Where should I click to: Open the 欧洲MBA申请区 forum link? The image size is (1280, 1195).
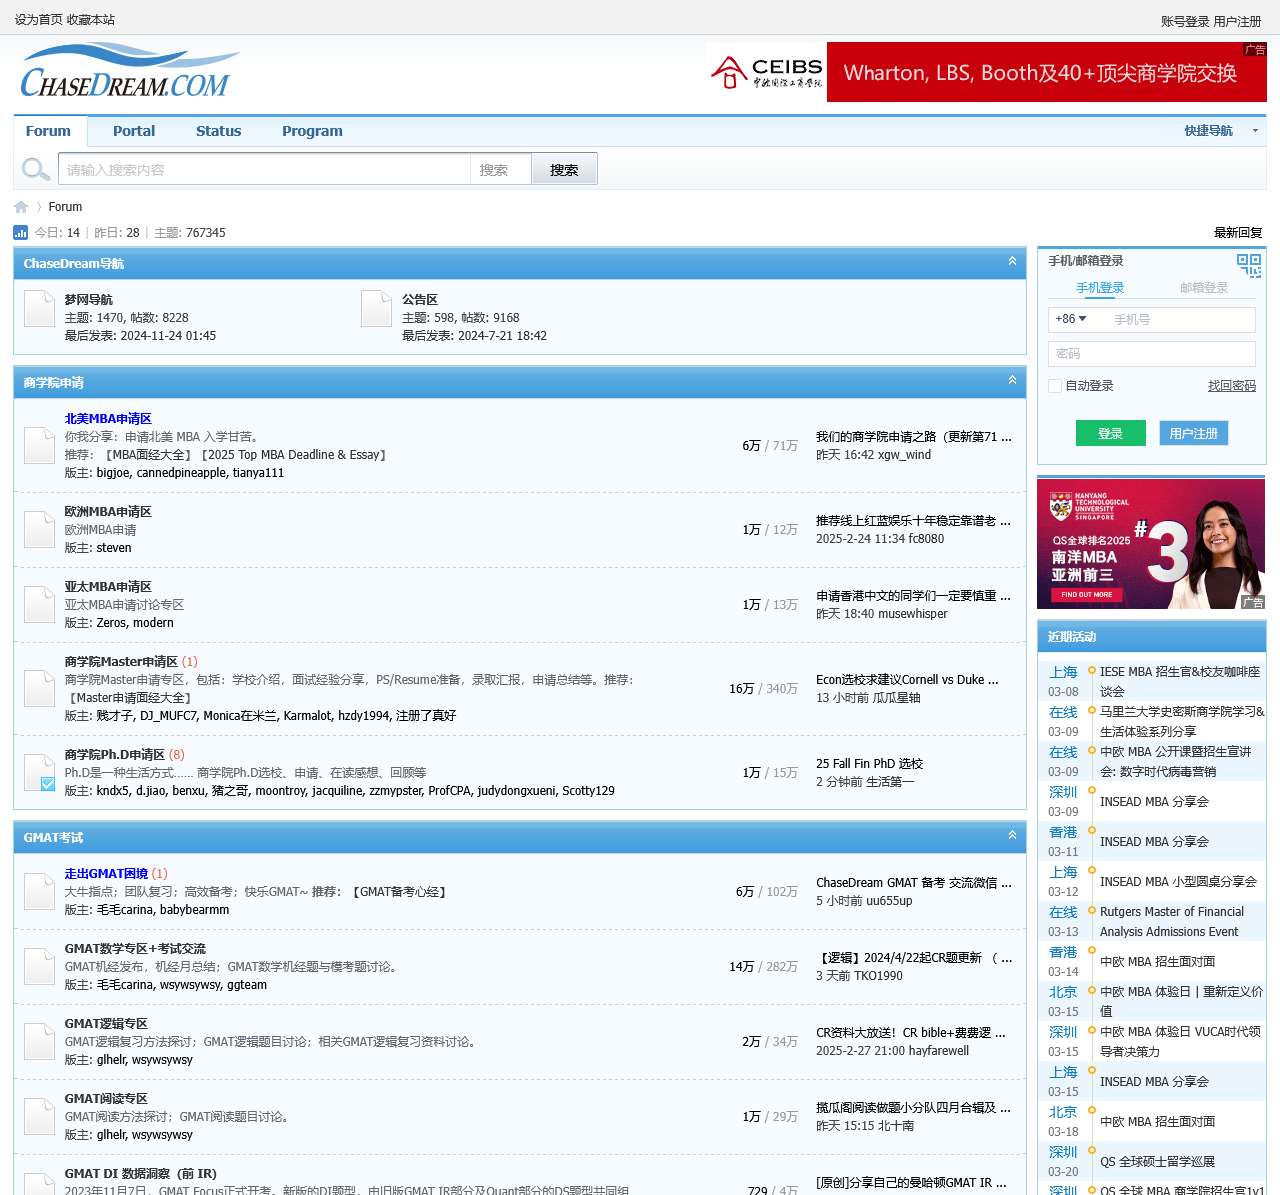tap(108, 512)
